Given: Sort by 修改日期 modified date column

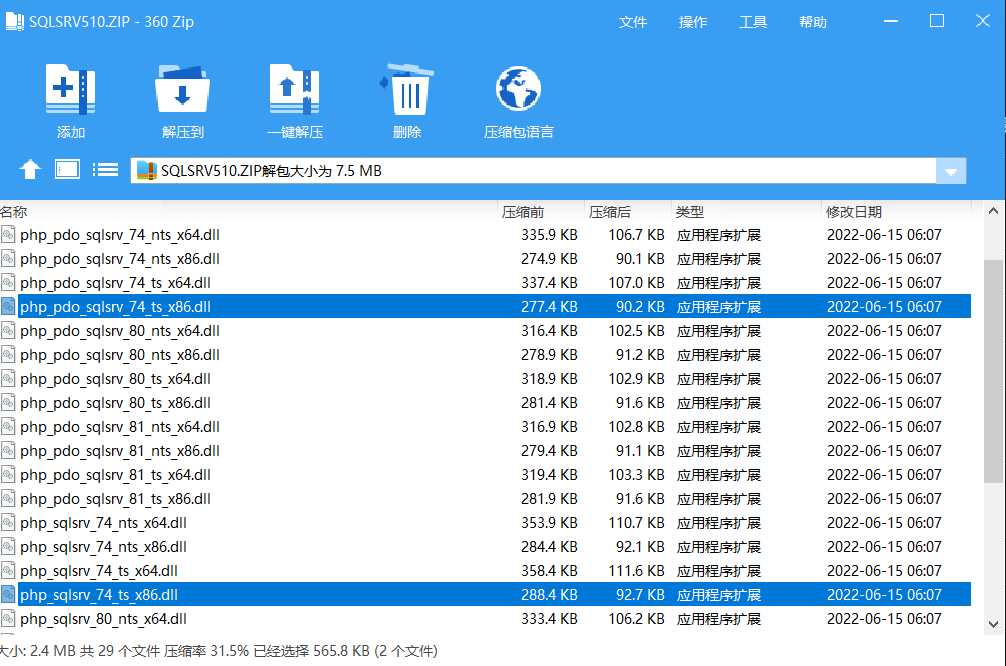Looking at the screenshot, I should (854, 212).
